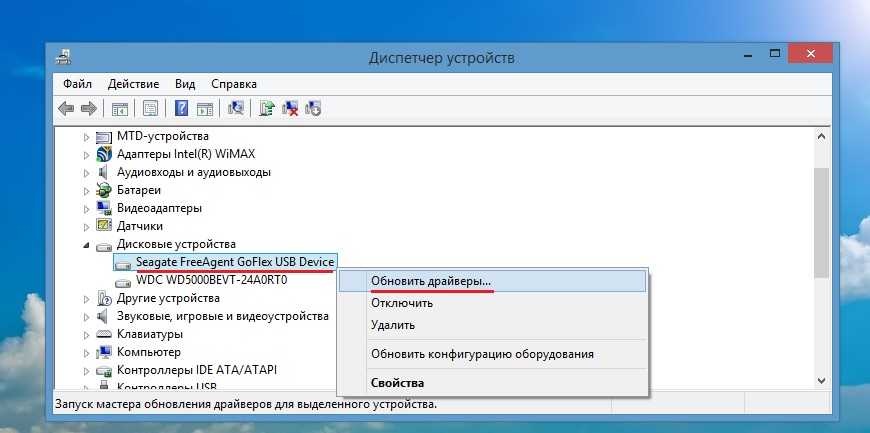The height and width of the screenshot is (433, 870).
Task: Expand the Батареи node
Action: tap(86, 191)
